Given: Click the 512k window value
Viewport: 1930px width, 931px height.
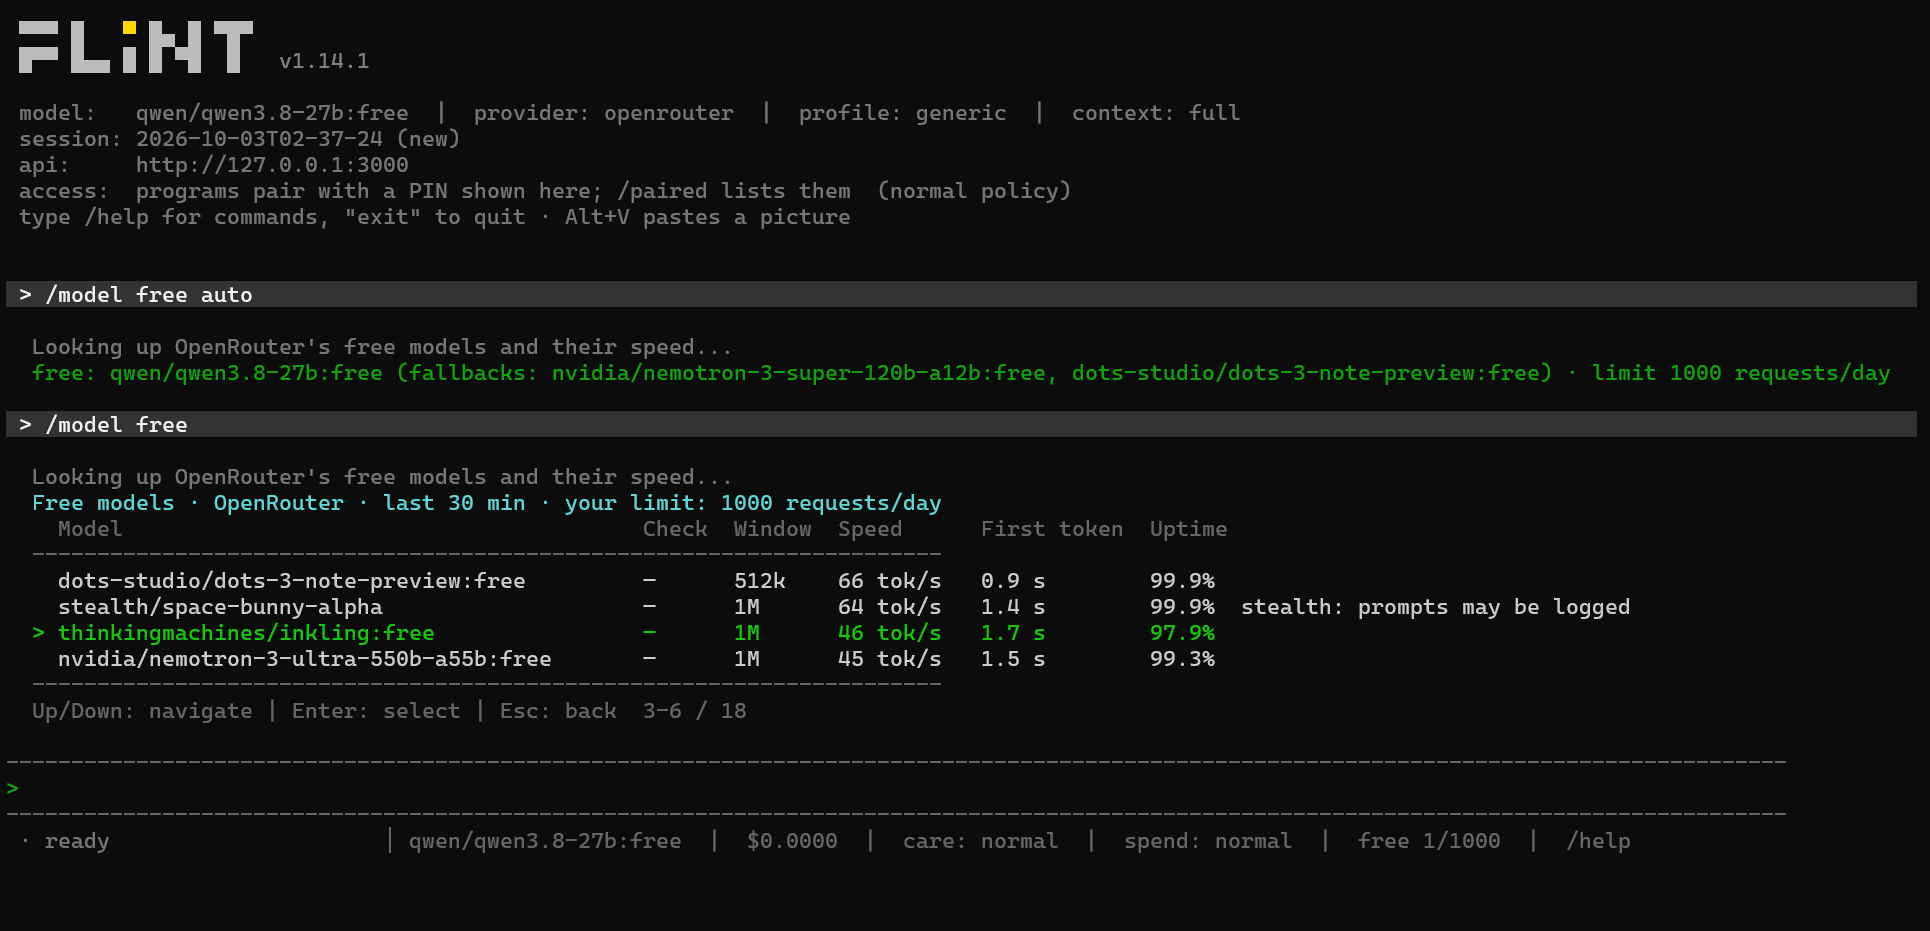Looking at the screenshot, I should pos(760,581).
